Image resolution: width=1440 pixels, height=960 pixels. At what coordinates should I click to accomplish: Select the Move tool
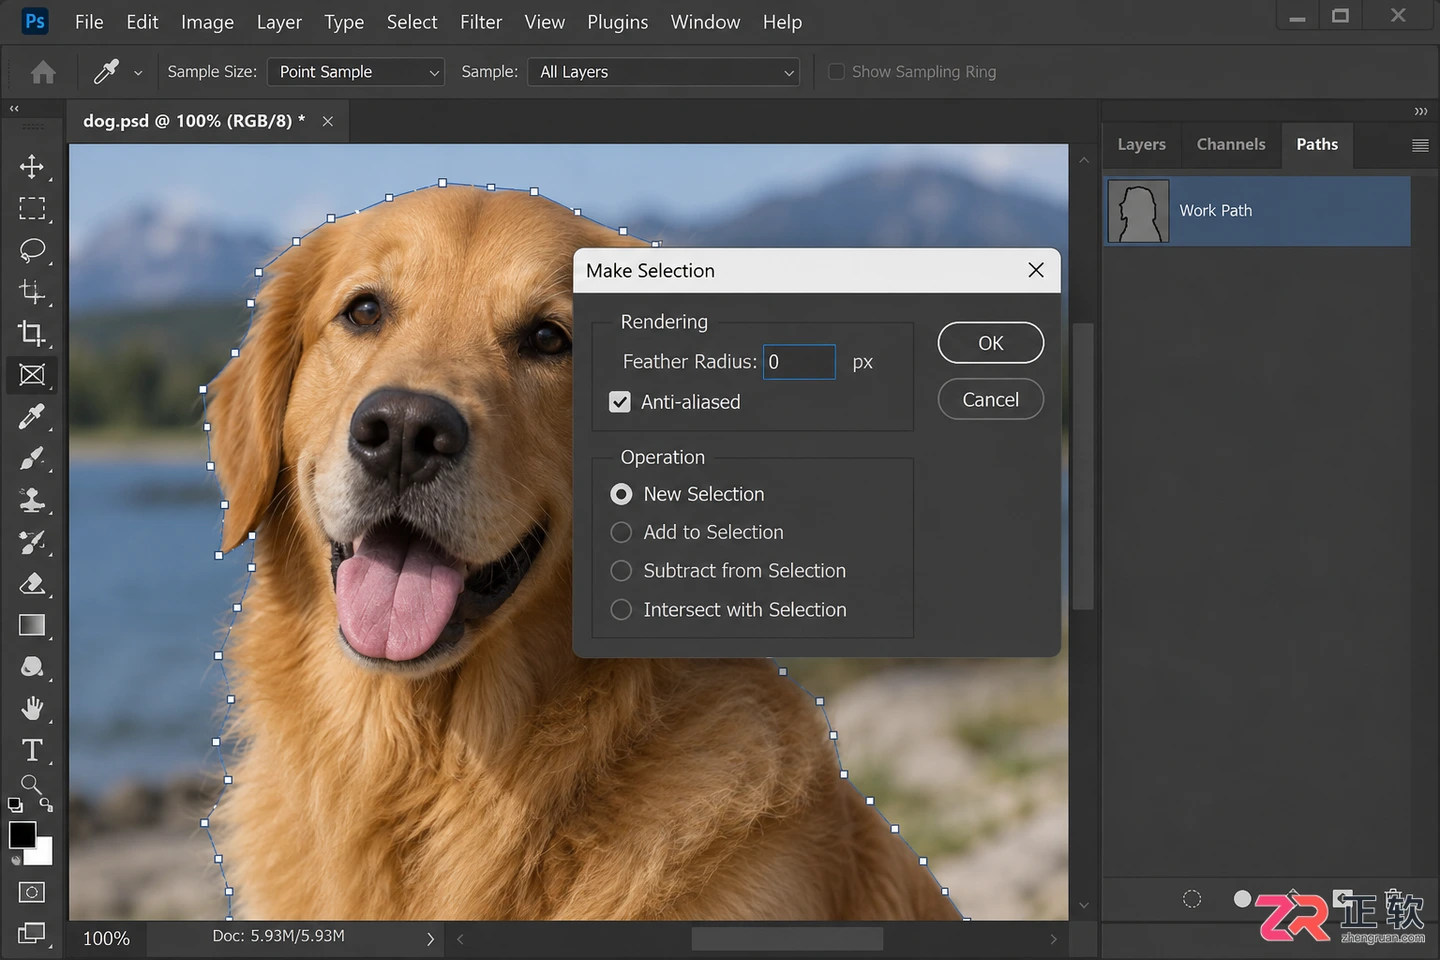[32, 166]
